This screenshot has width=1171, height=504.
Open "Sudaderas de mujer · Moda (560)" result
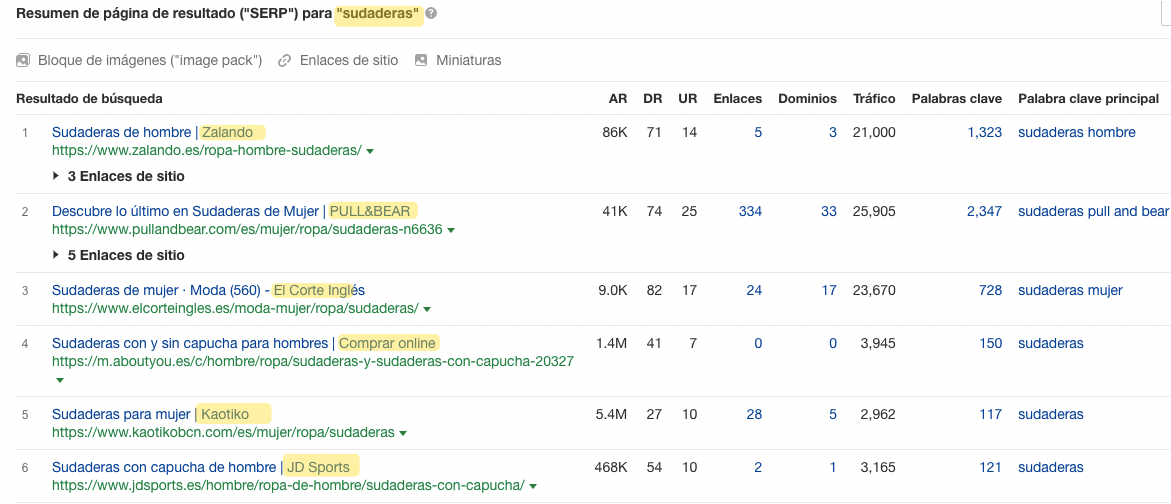click(208, 290)
